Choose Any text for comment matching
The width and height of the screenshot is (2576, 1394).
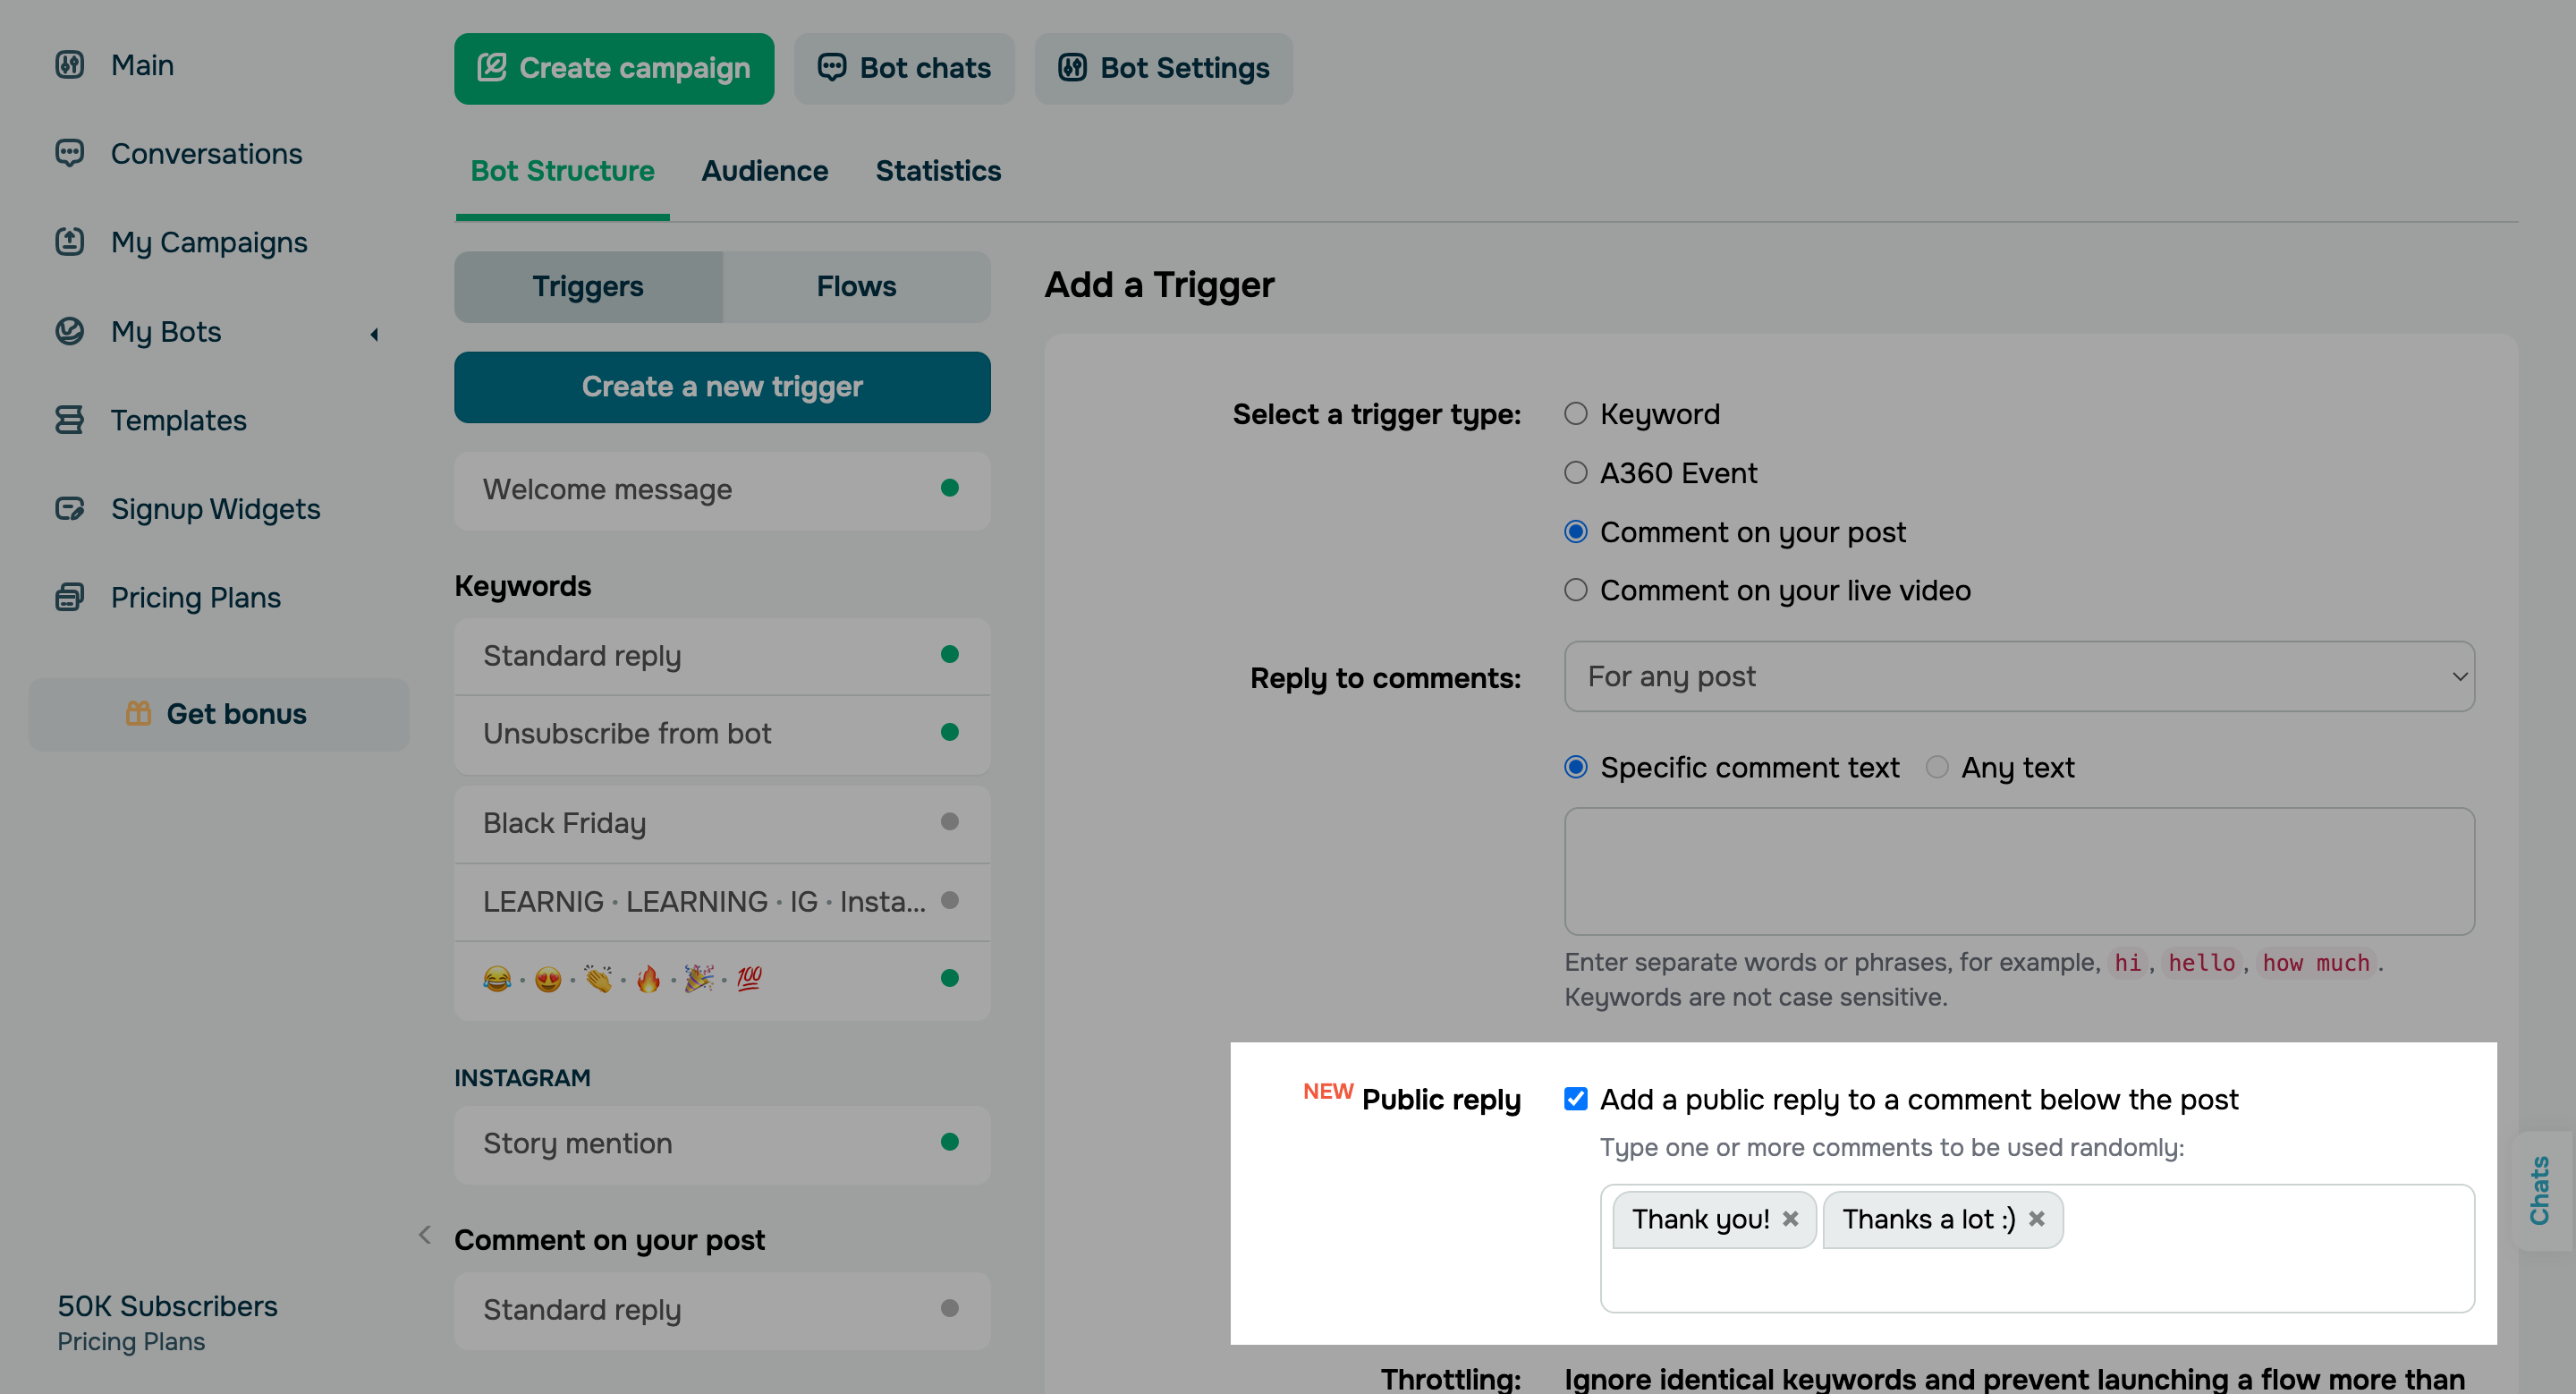pos(1937,767)
